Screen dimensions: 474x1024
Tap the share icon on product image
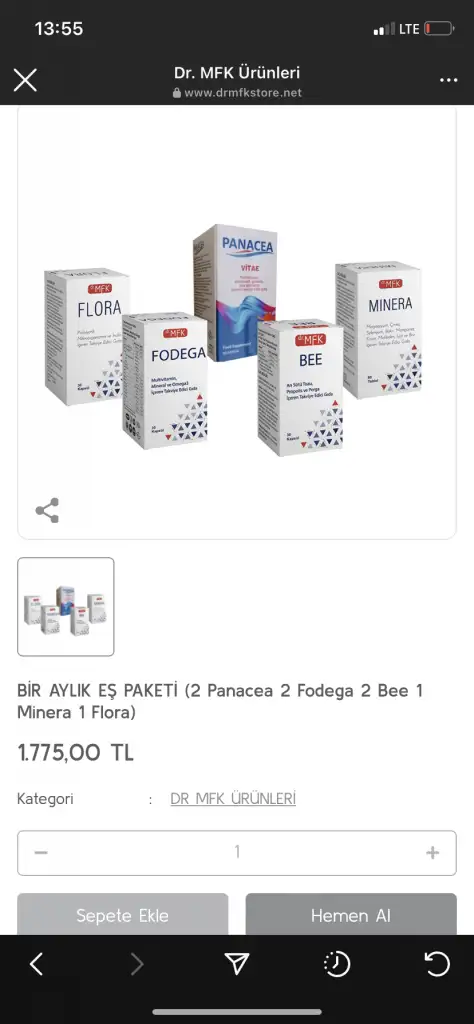(47, 510)
